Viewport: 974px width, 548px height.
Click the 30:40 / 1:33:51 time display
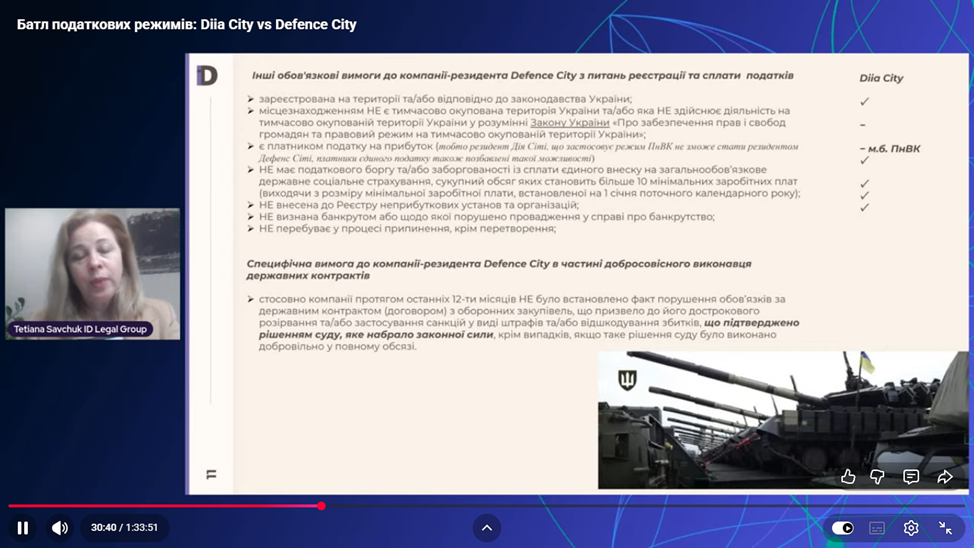(124, 528)
